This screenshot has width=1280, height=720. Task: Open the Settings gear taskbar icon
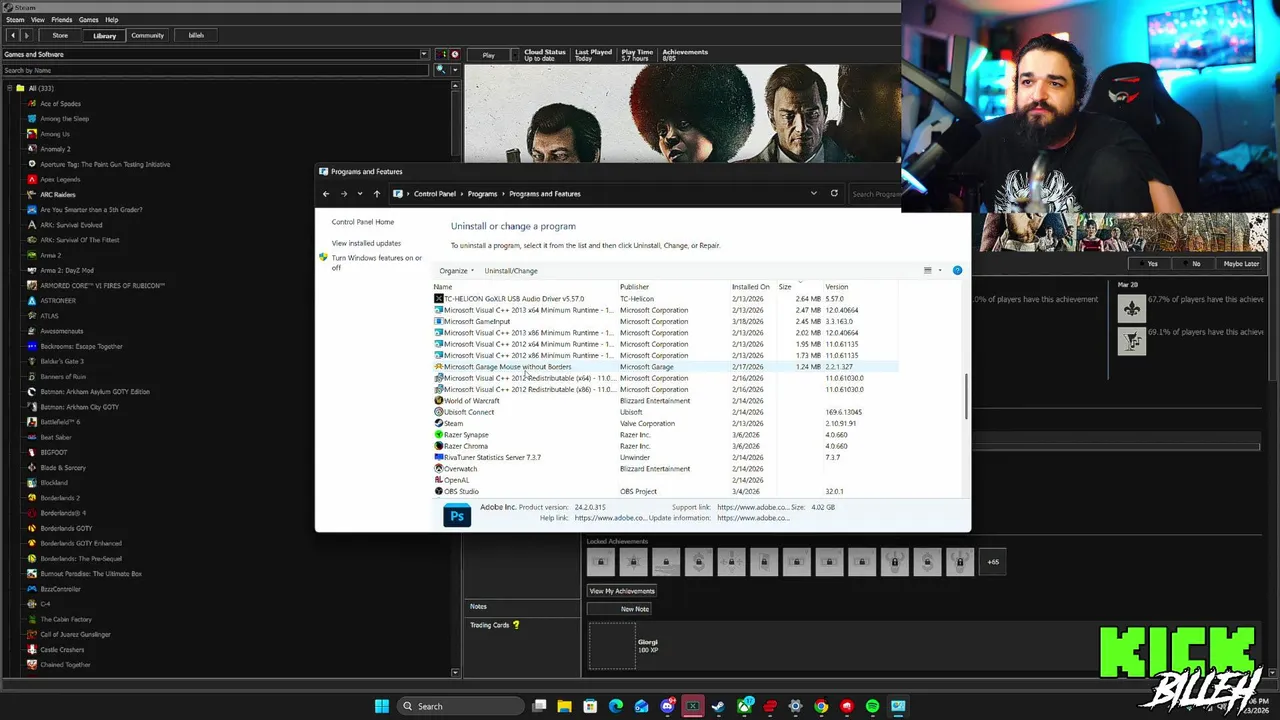coord(796,706)
